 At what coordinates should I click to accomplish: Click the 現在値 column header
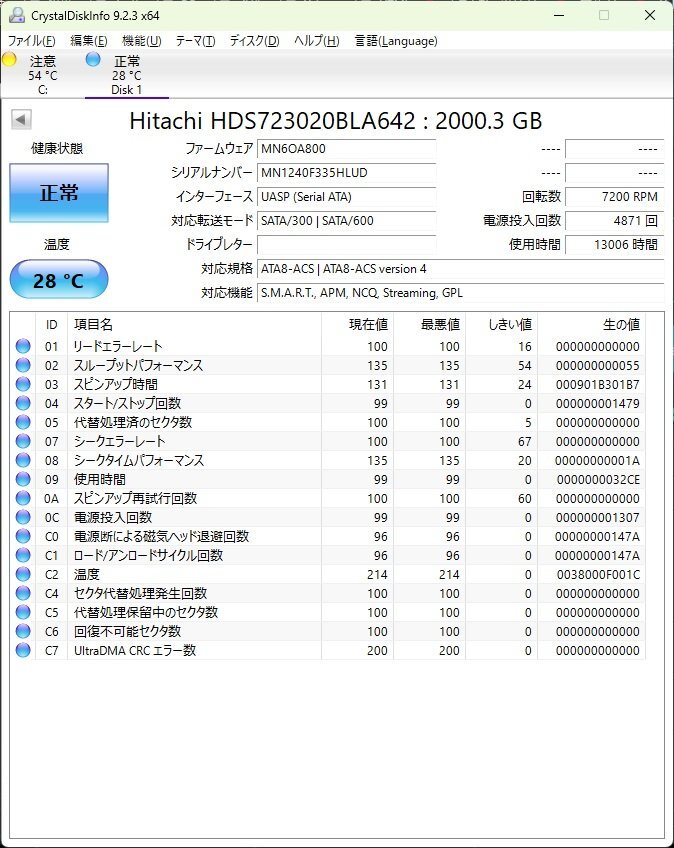[358, 324]
